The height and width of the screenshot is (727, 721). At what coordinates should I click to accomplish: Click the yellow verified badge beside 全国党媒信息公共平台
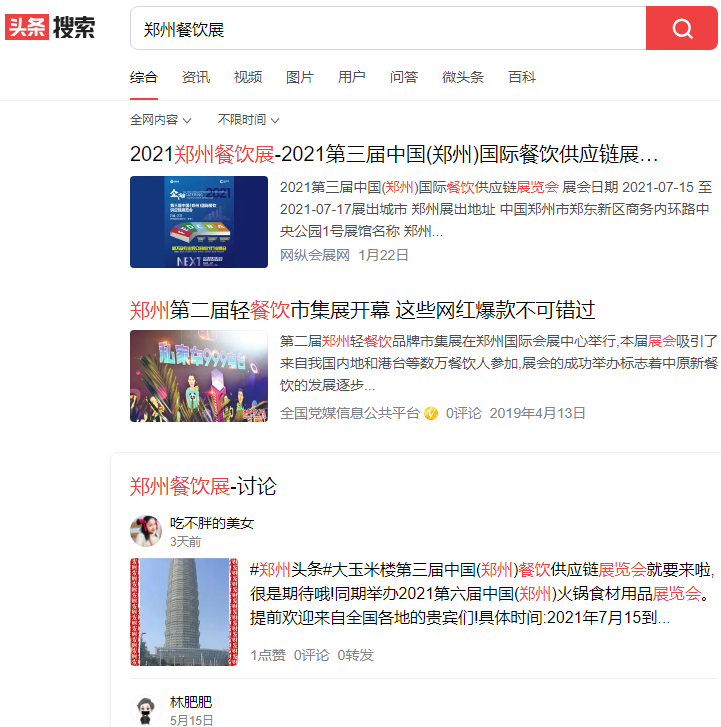tap(431, 413)
